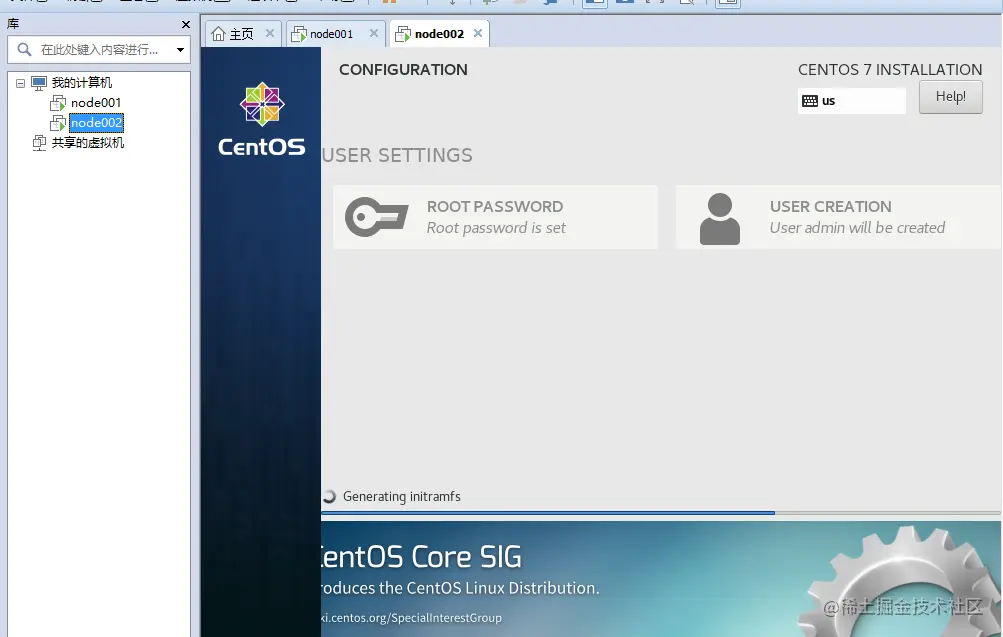Click the USER SETTINGS heading

click(397, 155)
